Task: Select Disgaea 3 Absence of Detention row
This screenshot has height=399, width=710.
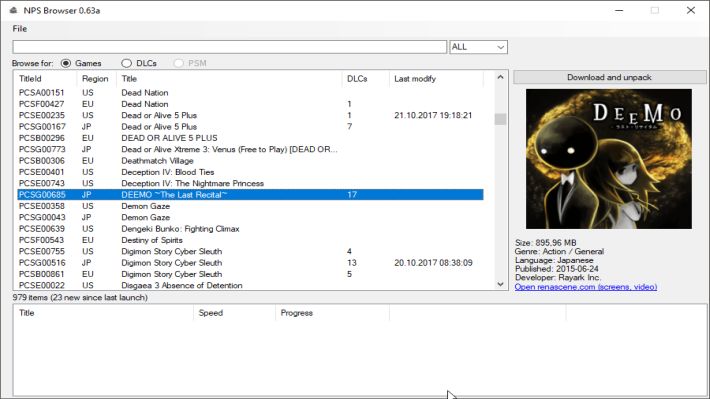Action: tap(250, 285)
